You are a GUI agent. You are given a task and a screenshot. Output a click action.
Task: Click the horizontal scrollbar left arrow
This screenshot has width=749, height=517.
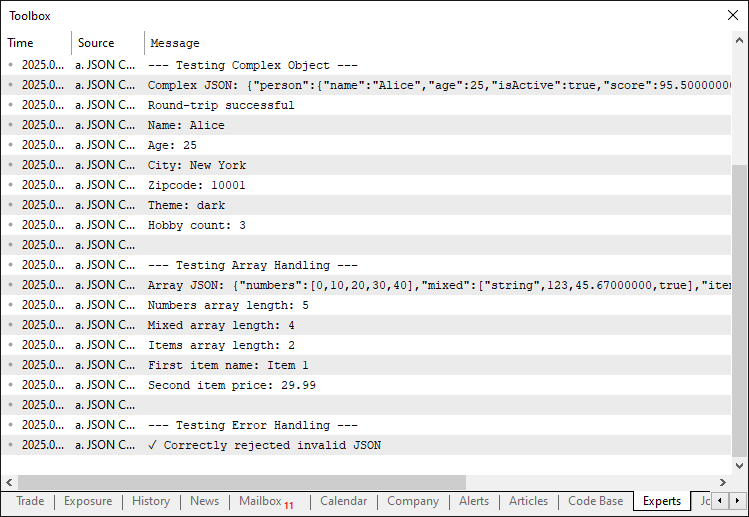tap(9, 482)
